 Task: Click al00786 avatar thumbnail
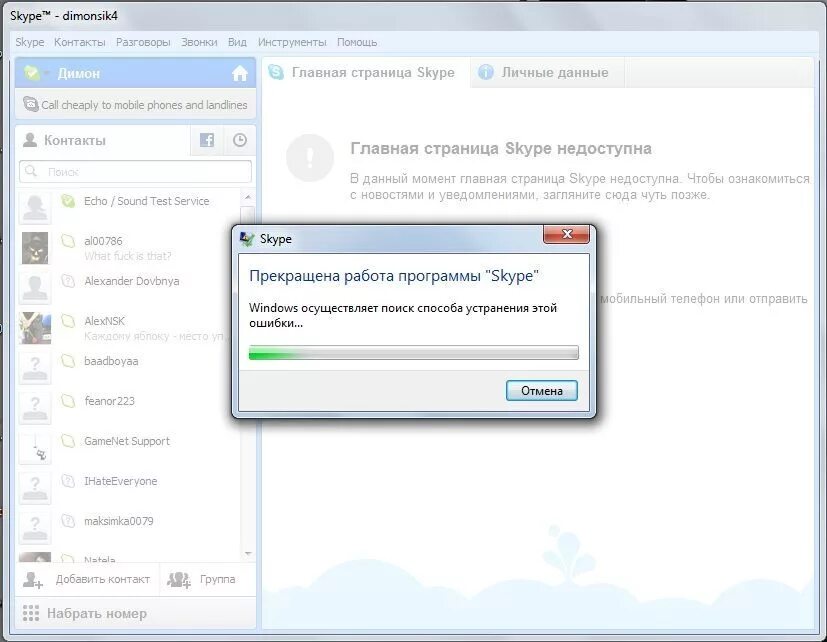(35, 248)
